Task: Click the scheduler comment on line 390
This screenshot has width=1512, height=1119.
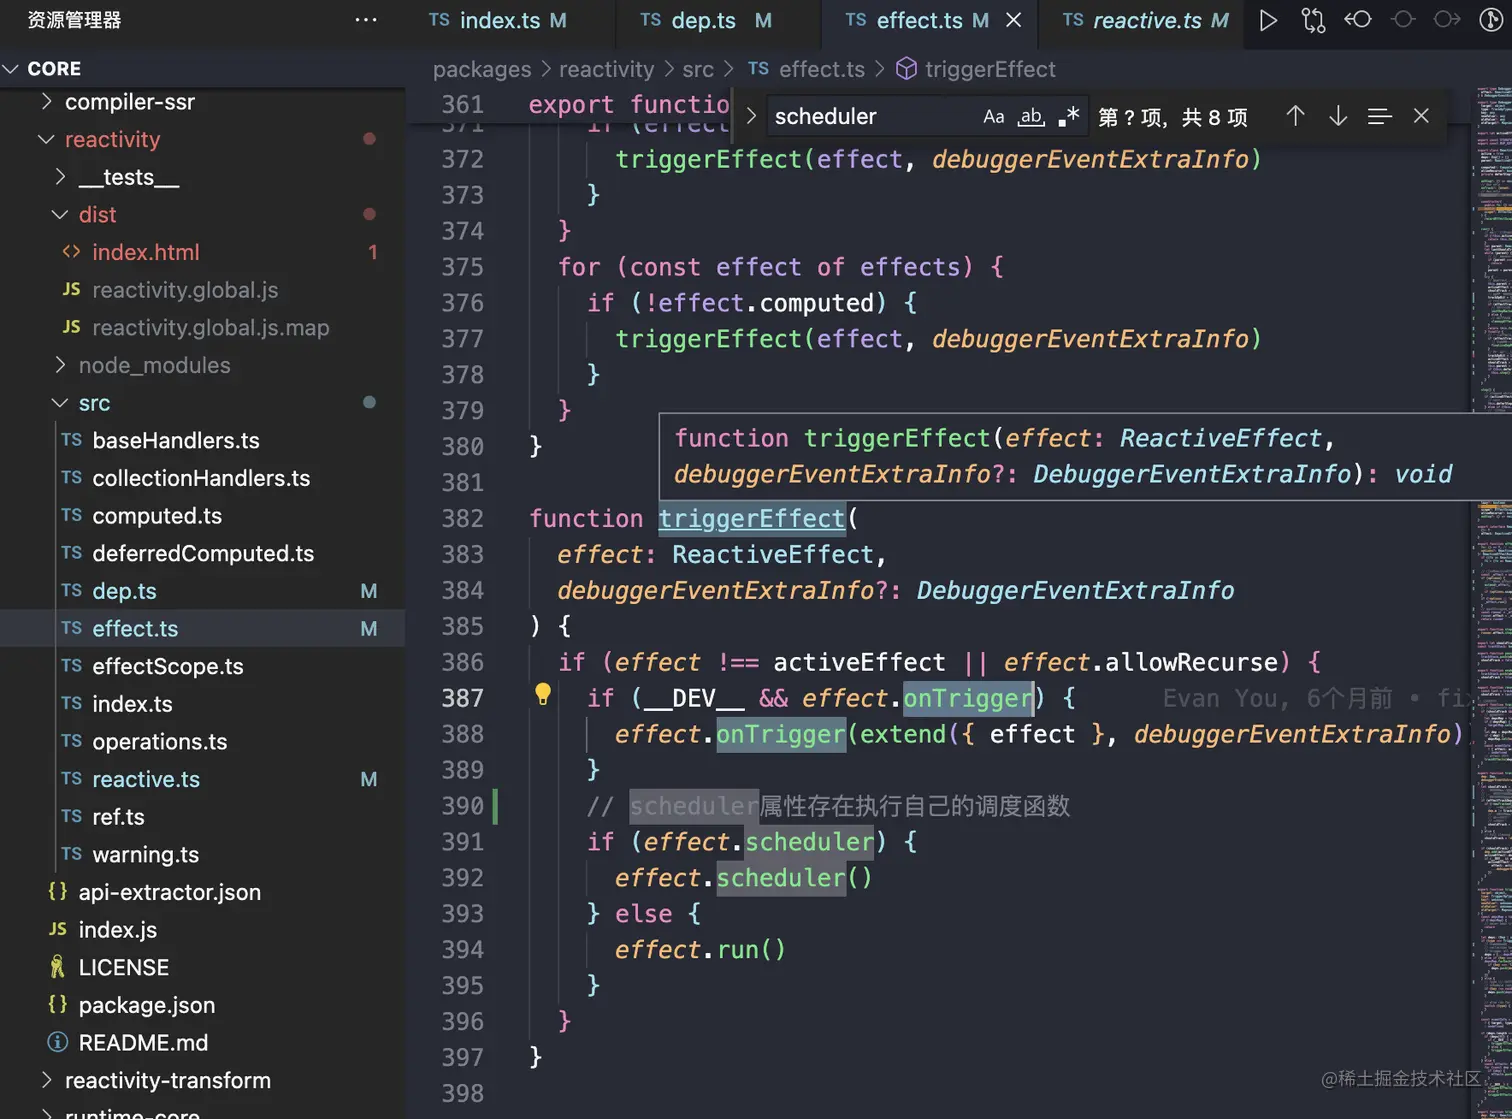Action: coord(828,806)
